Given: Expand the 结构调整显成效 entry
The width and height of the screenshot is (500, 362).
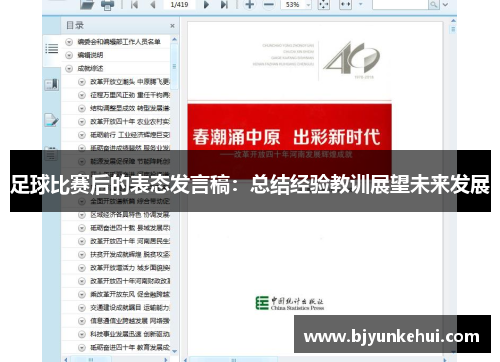Looking at the screenshot, I should [82, 109].
